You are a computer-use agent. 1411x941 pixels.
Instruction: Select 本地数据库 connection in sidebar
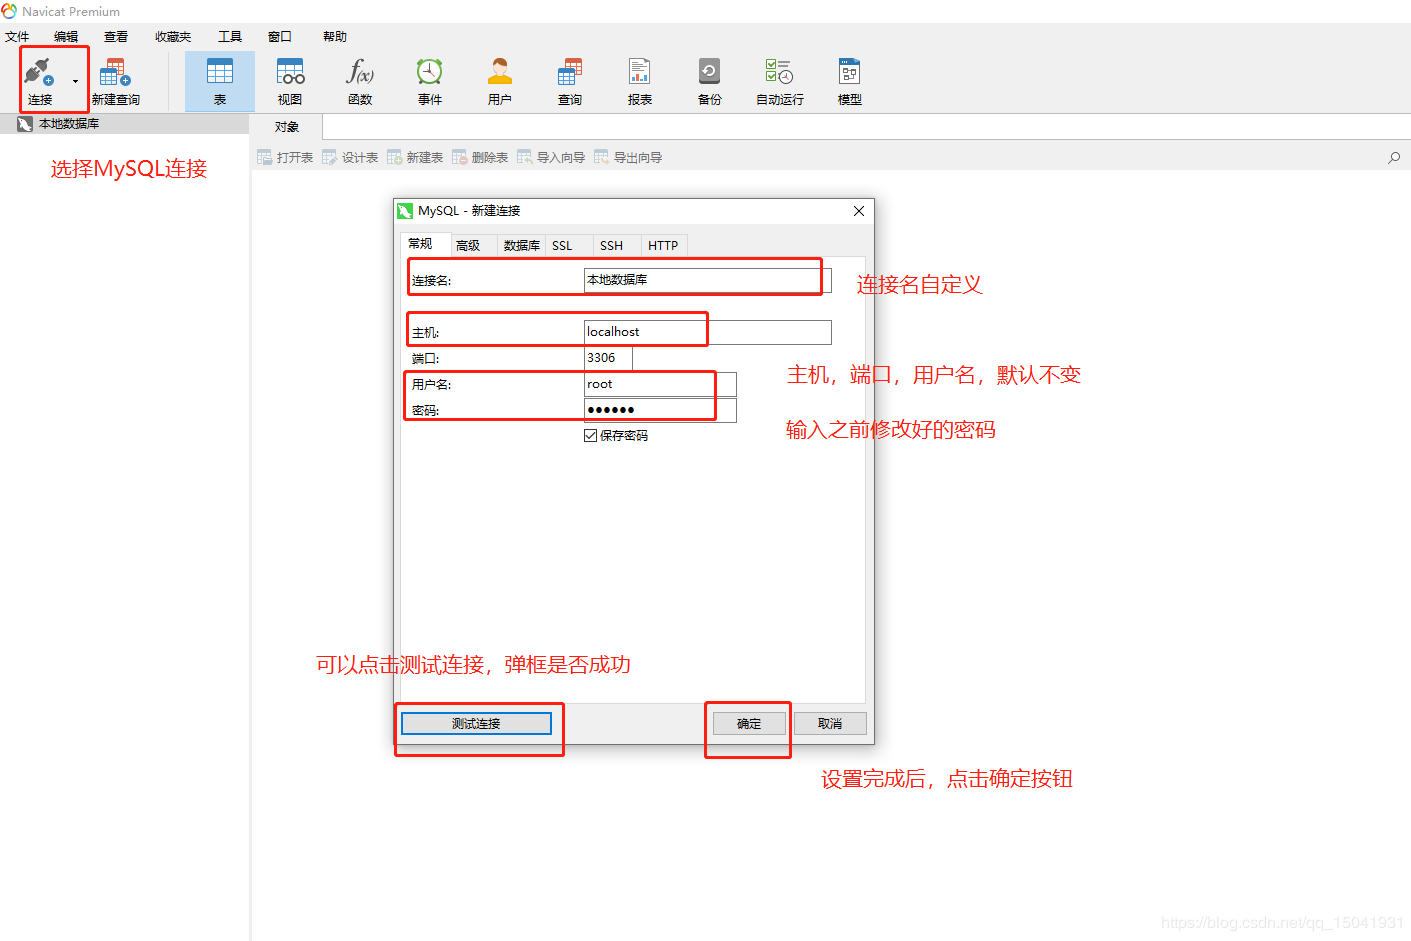point(124,124)
